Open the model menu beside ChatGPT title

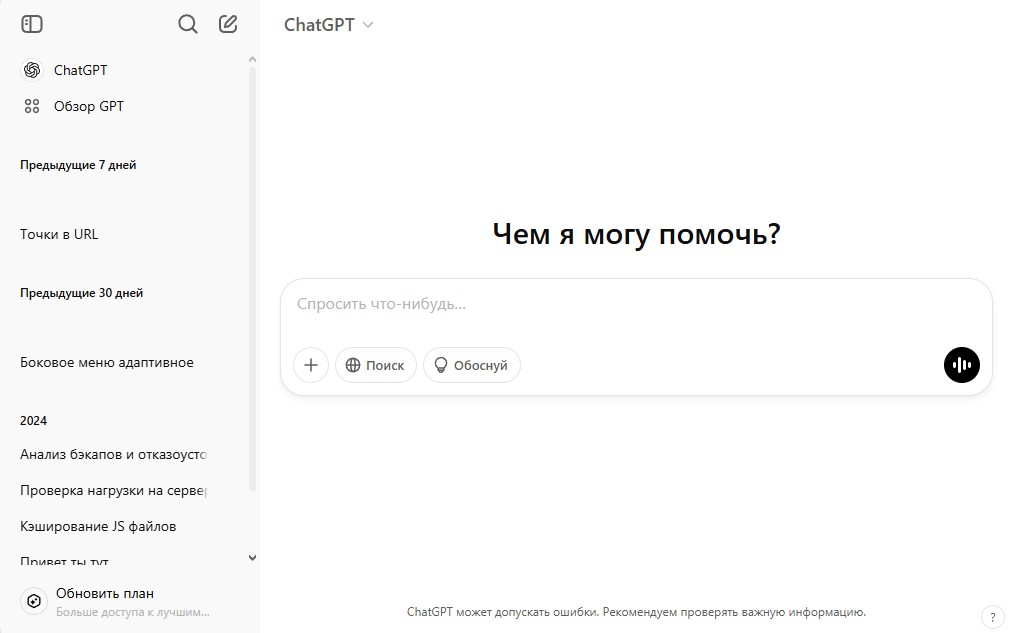click(366, 24)
